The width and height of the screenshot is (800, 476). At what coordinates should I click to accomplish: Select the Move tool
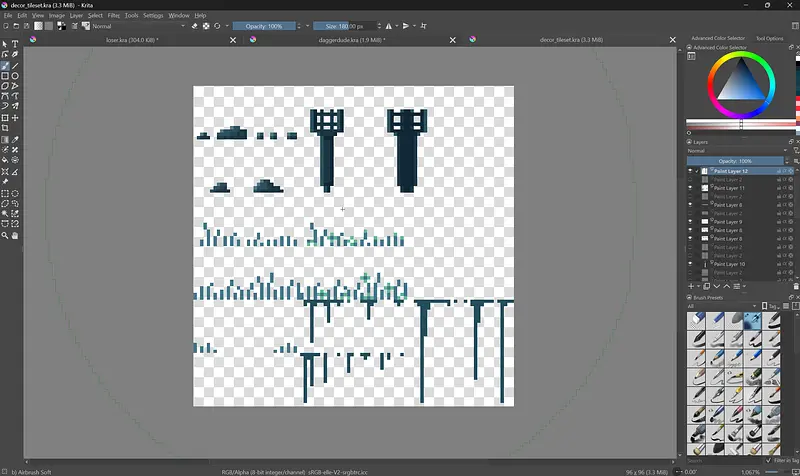point(16,118)
